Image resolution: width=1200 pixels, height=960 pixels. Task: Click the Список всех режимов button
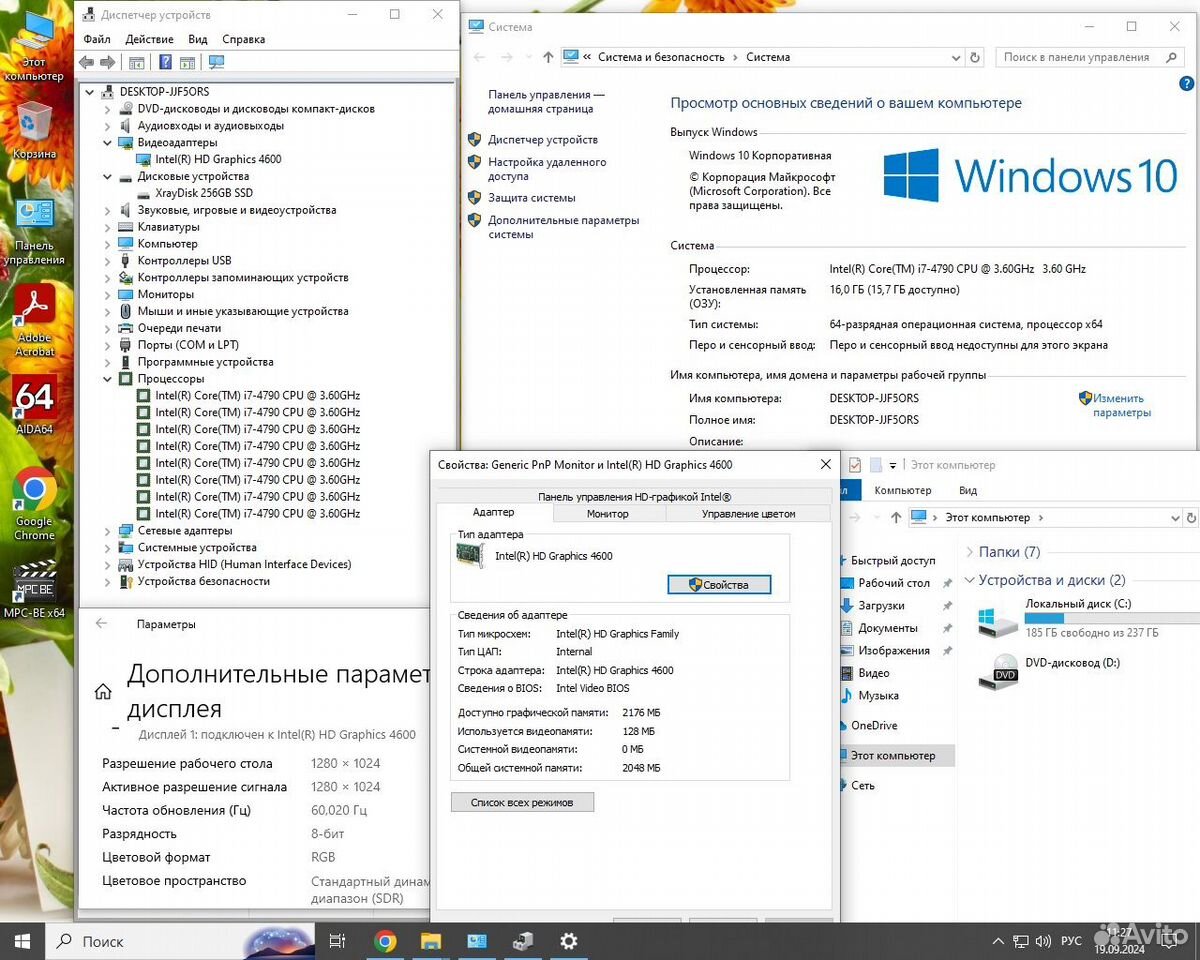[x=522, y=802]
